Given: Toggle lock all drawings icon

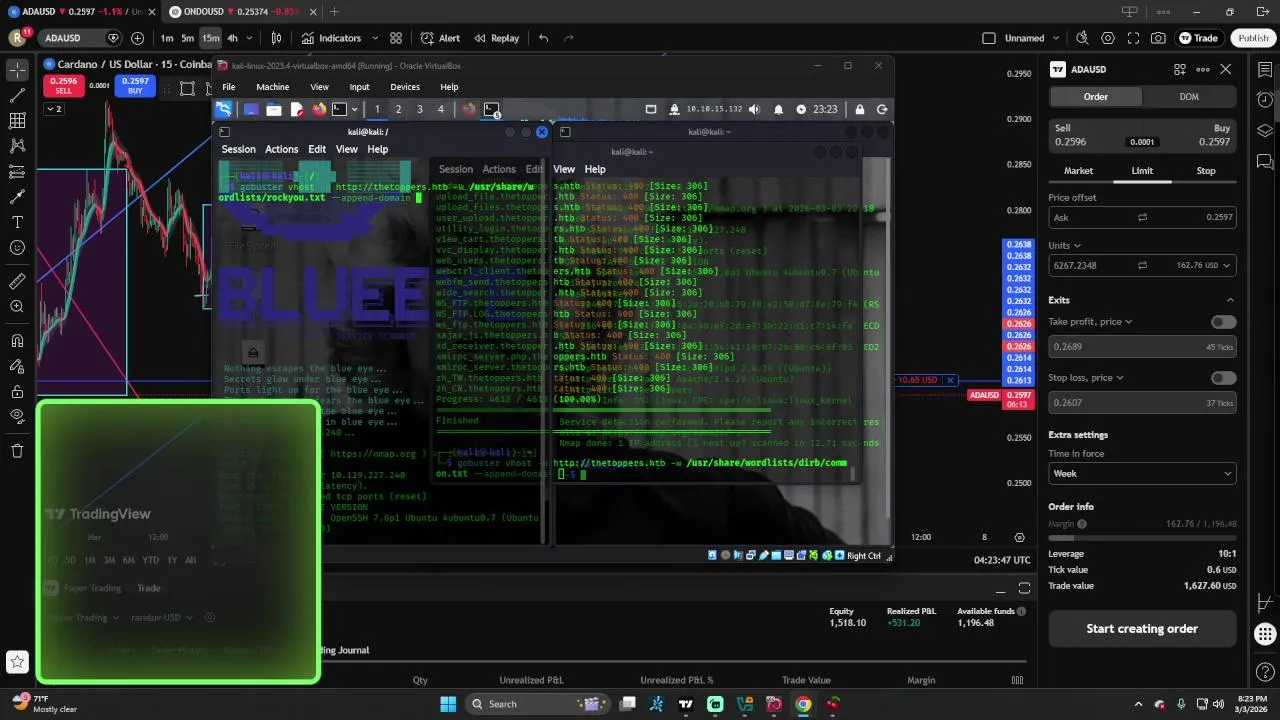Looking at the screenshot, I should (17, 392).
